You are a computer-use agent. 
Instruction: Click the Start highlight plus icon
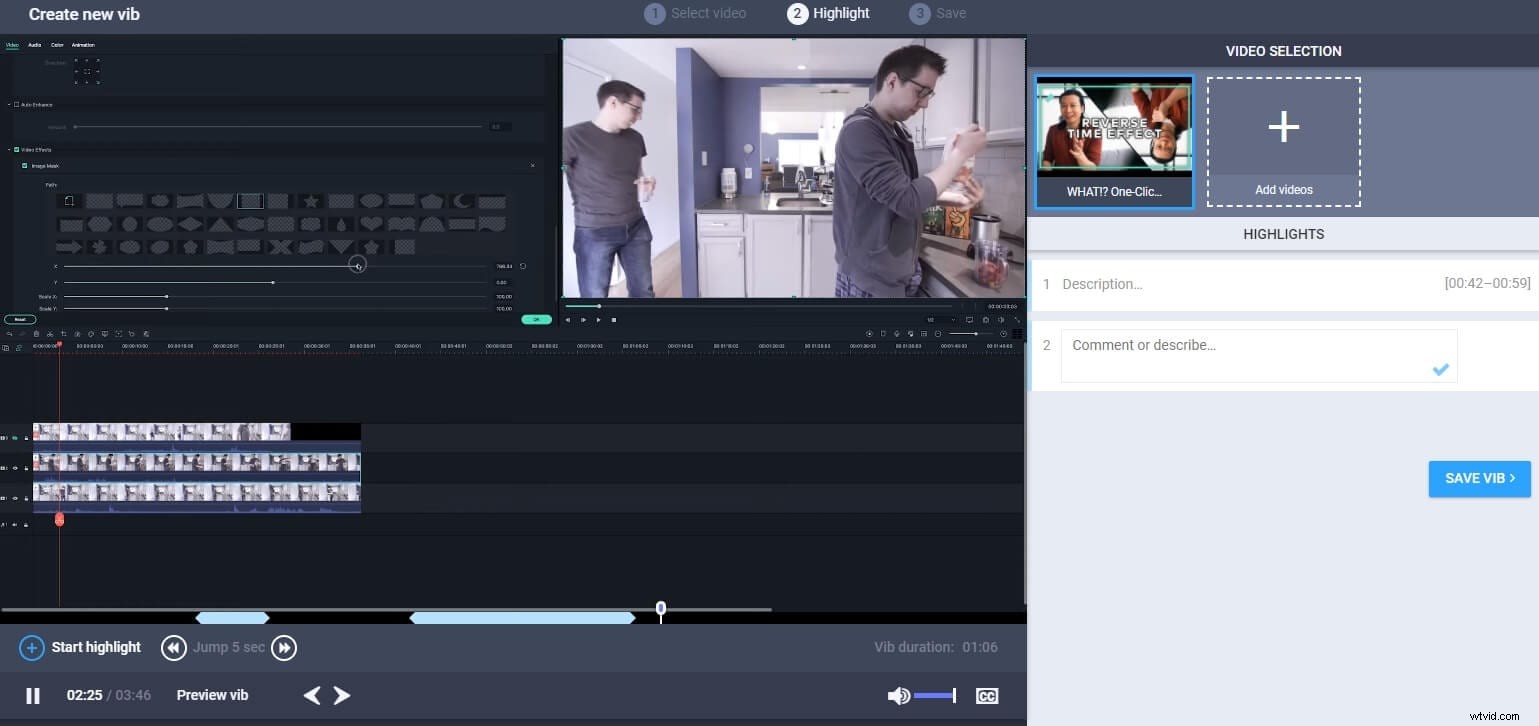click(x=32, y=648)
